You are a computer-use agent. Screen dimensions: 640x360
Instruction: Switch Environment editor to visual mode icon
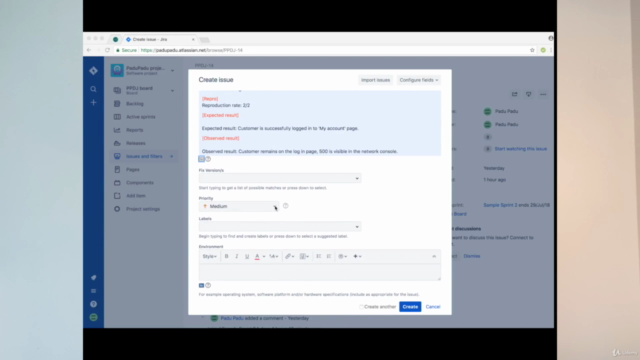[x=201, y=285]
